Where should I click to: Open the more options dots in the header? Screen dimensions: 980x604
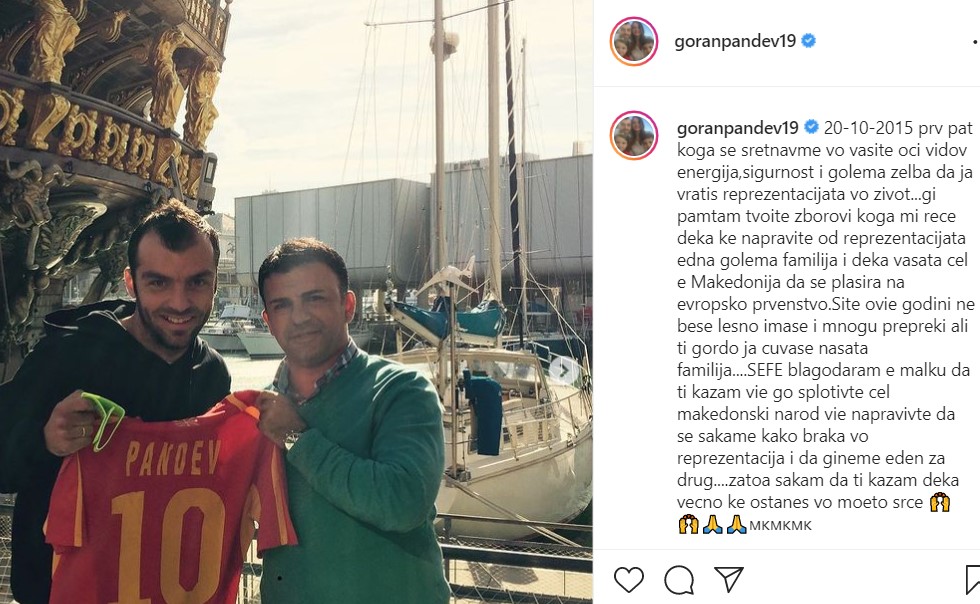(x=976, y=43)
